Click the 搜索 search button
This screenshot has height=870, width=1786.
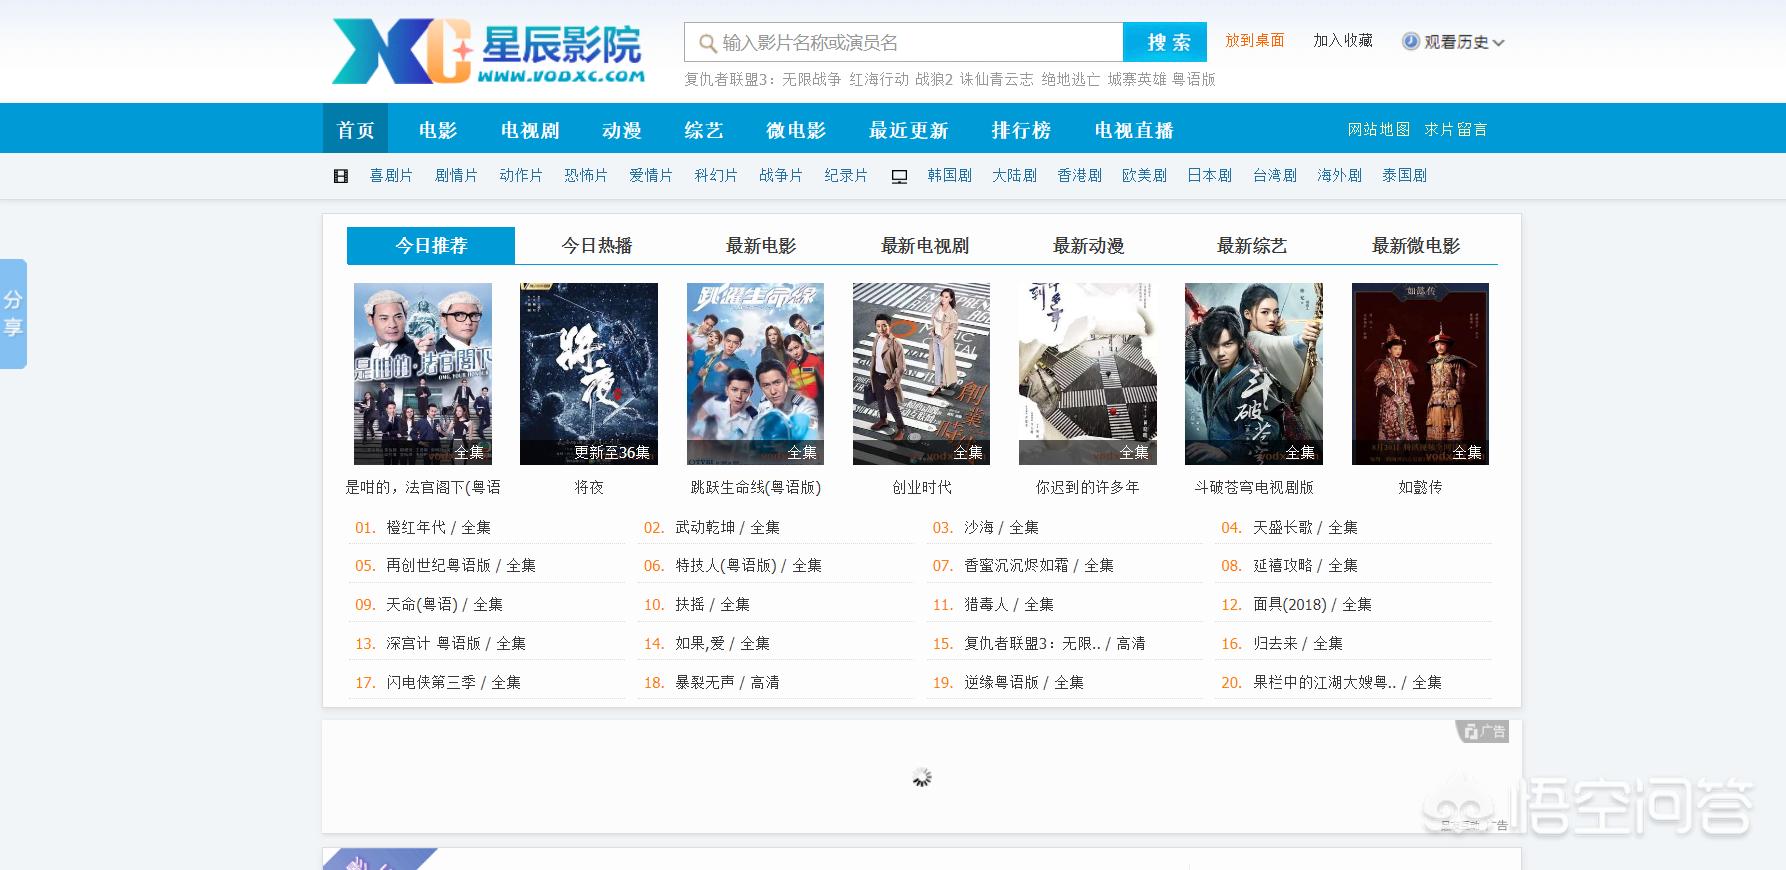coord(1165,42)
